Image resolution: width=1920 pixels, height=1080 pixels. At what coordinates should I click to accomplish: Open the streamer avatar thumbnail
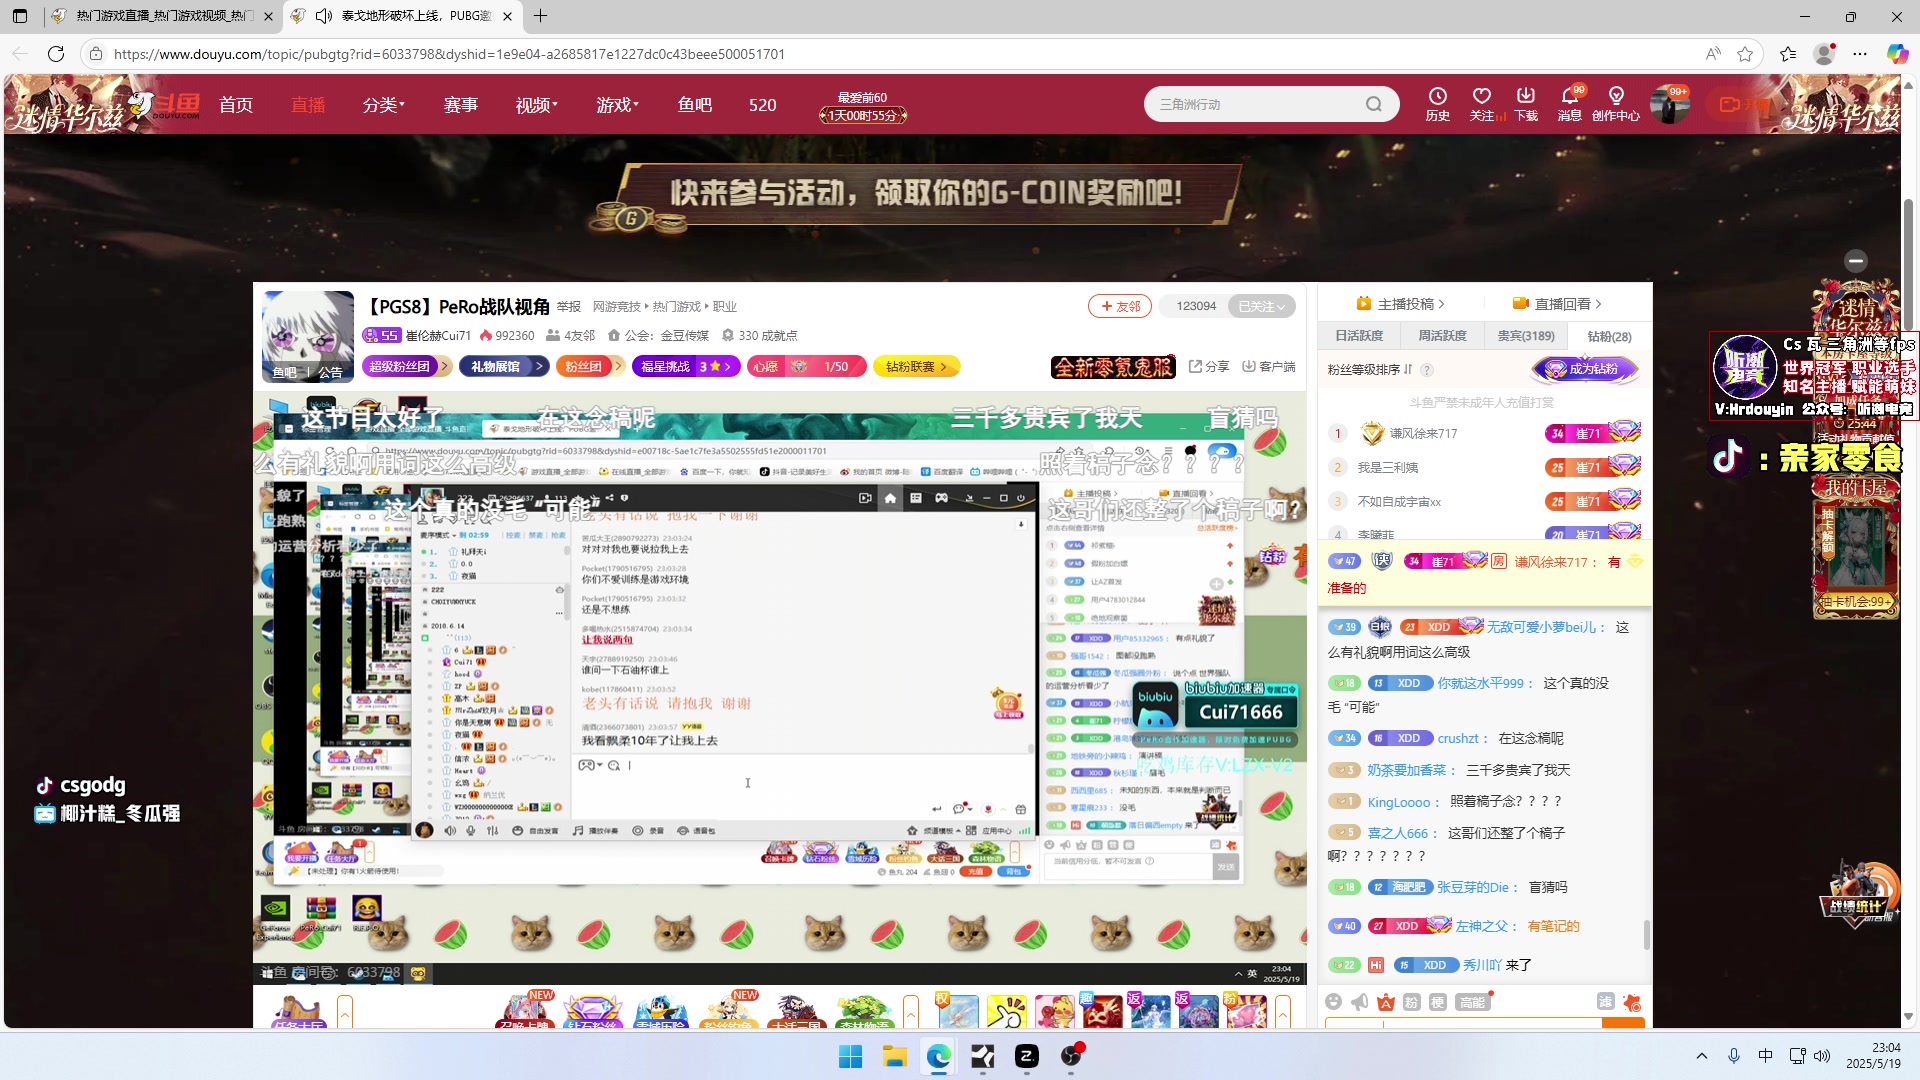pyautogui.click(x=308, y=337)
